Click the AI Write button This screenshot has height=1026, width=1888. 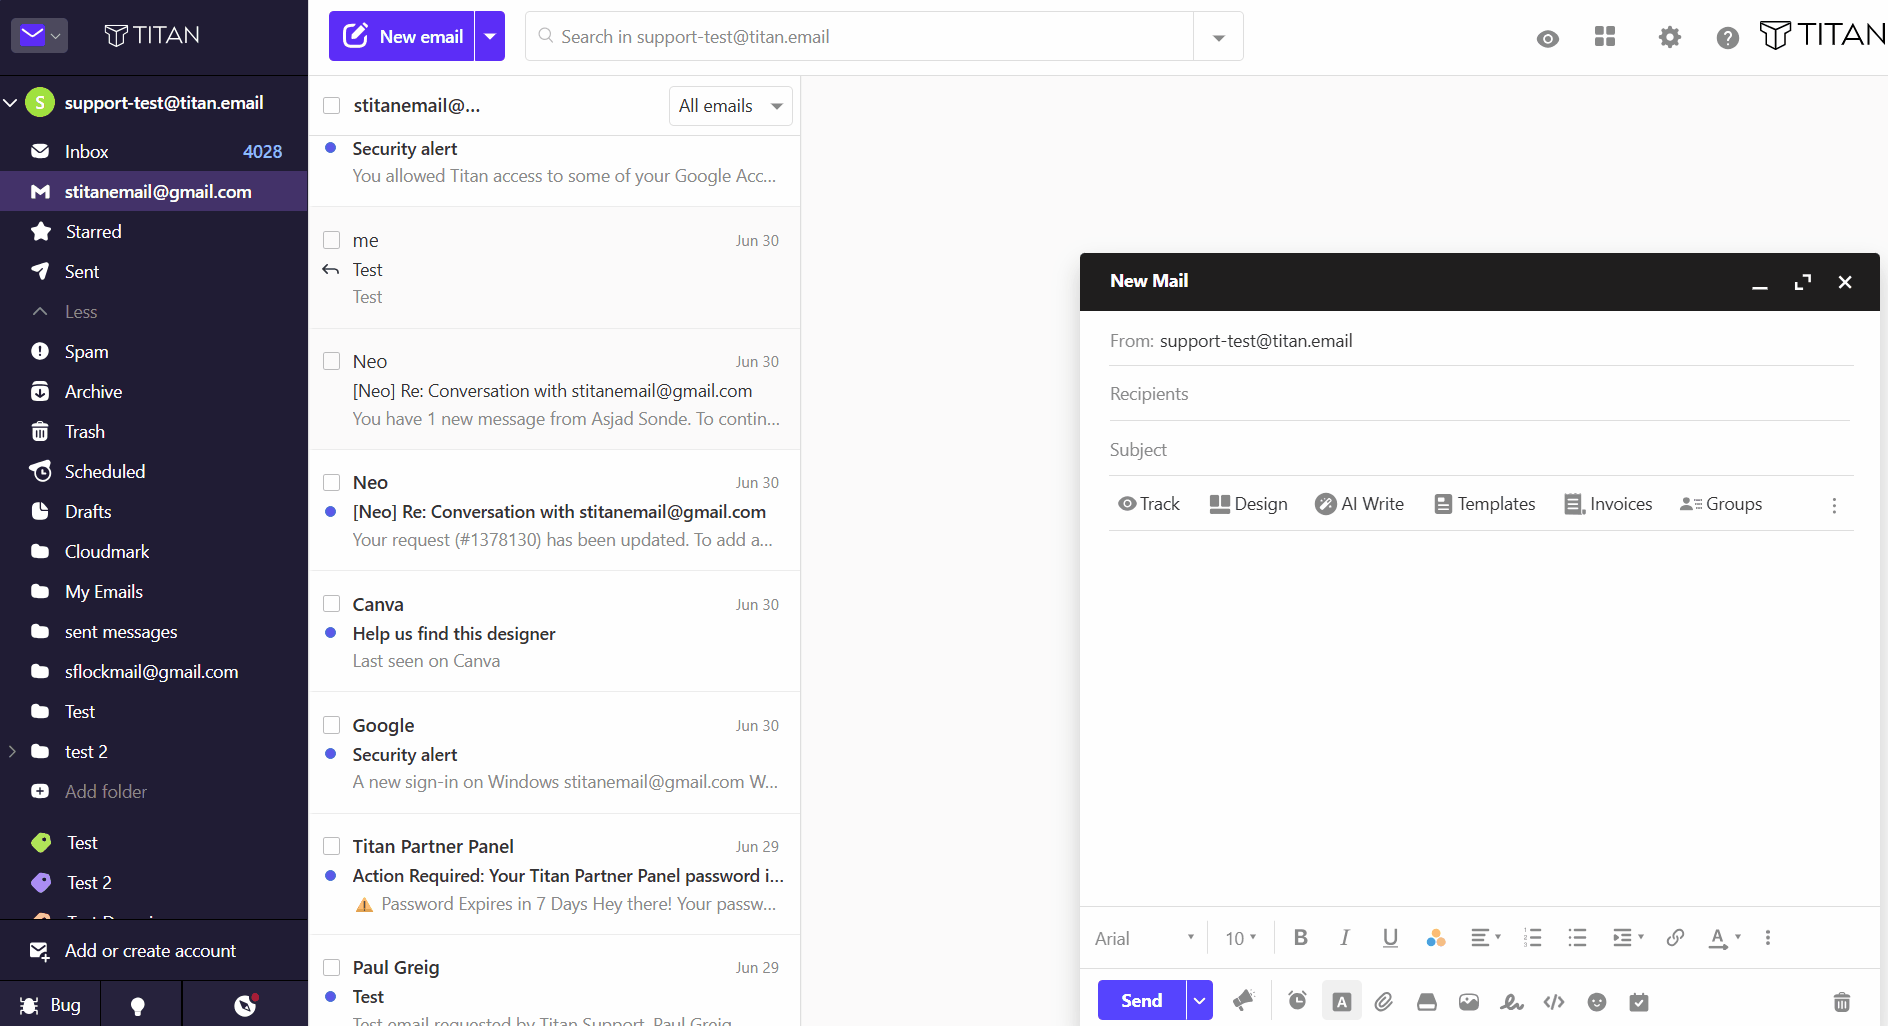click(1360, 504)
